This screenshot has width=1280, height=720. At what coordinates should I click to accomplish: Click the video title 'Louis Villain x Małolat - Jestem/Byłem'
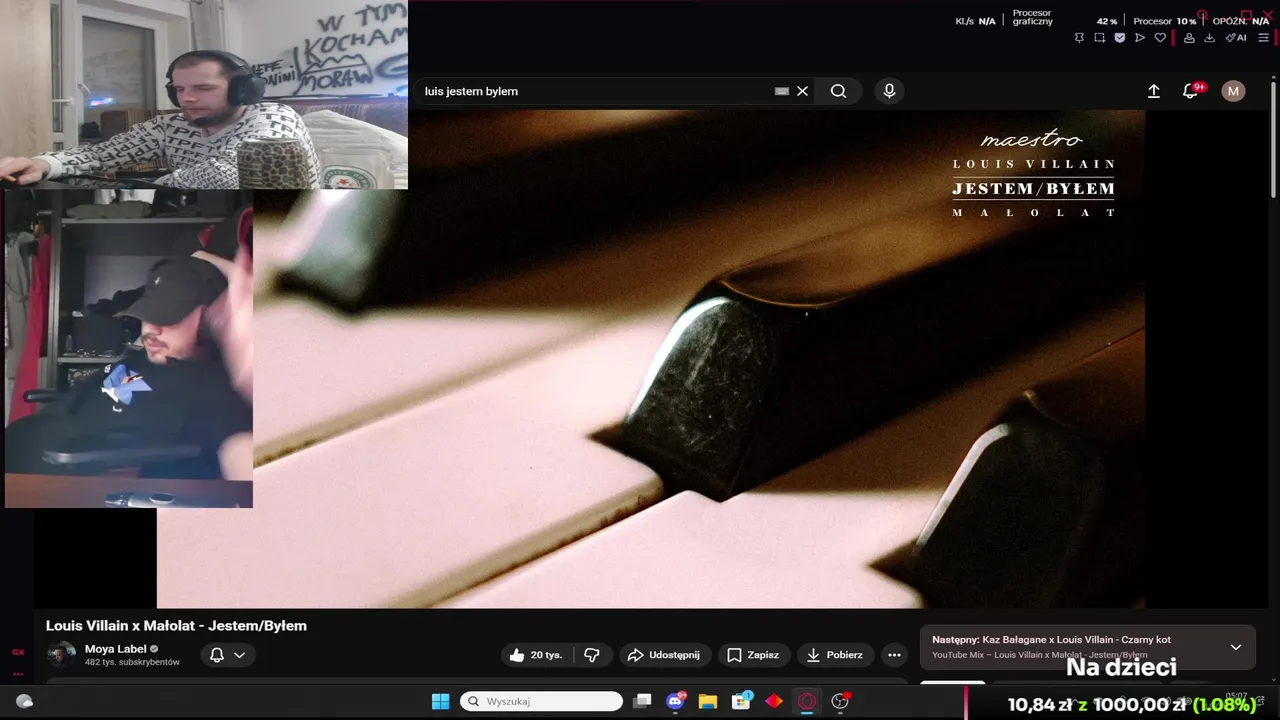(176, 626)
